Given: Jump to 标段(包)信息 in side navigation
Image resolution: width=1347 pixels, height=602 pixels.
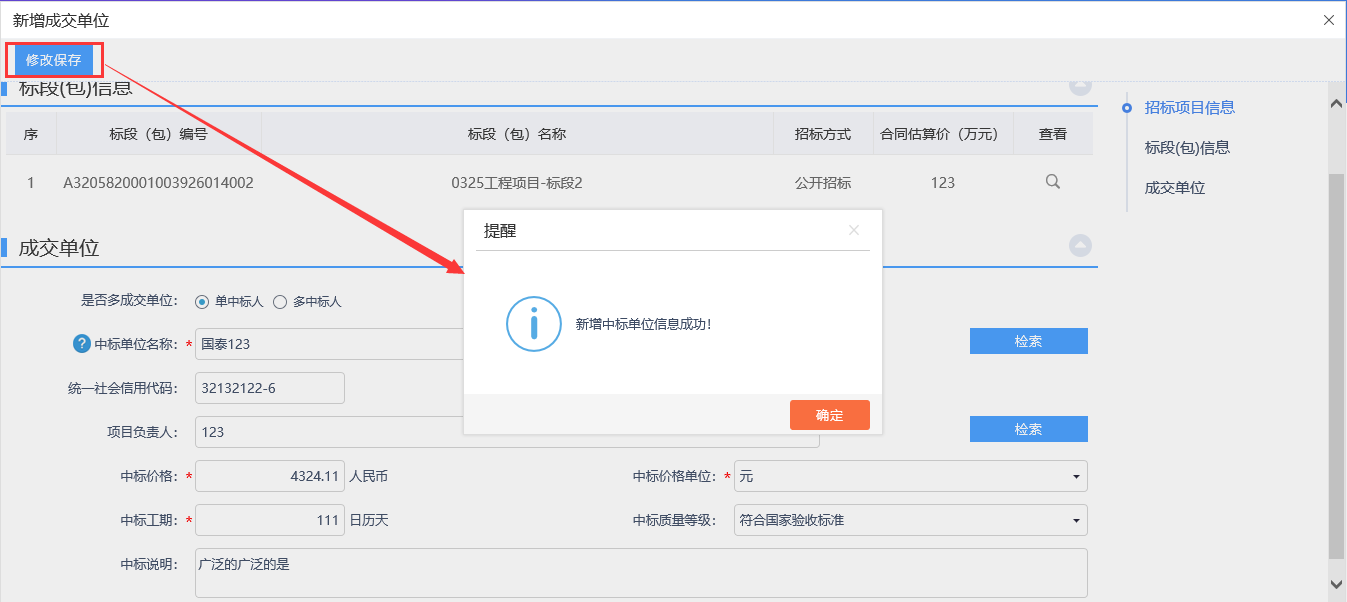Looking at the screenshot, I should (x=1187, y=148).
